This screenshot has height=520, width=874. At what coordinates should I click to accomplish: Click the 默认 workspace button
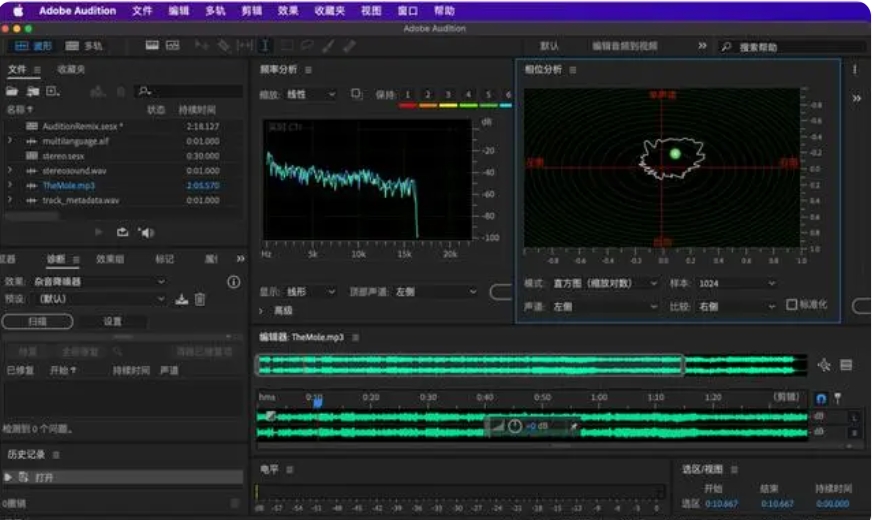pyautogui.click(x=549, y=46)
